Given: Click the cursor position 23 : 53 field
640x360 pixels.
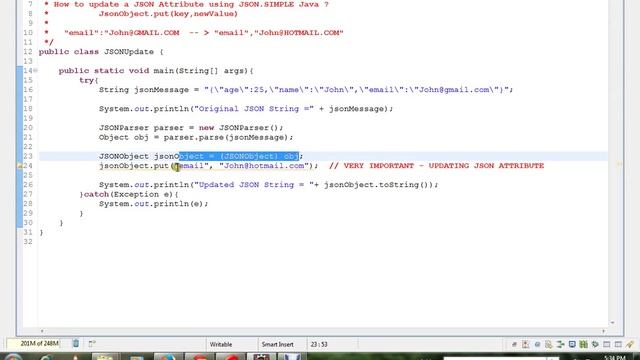Looking at the screenshot, I should click(319, 344).
